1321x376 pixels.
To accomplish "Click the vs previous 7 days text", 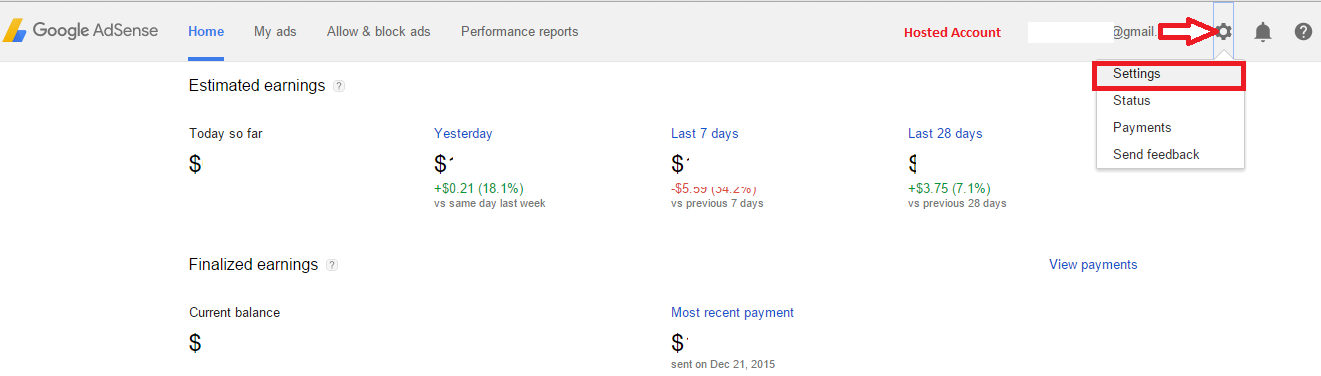I will pyautogui.click(x=717, y=203).
